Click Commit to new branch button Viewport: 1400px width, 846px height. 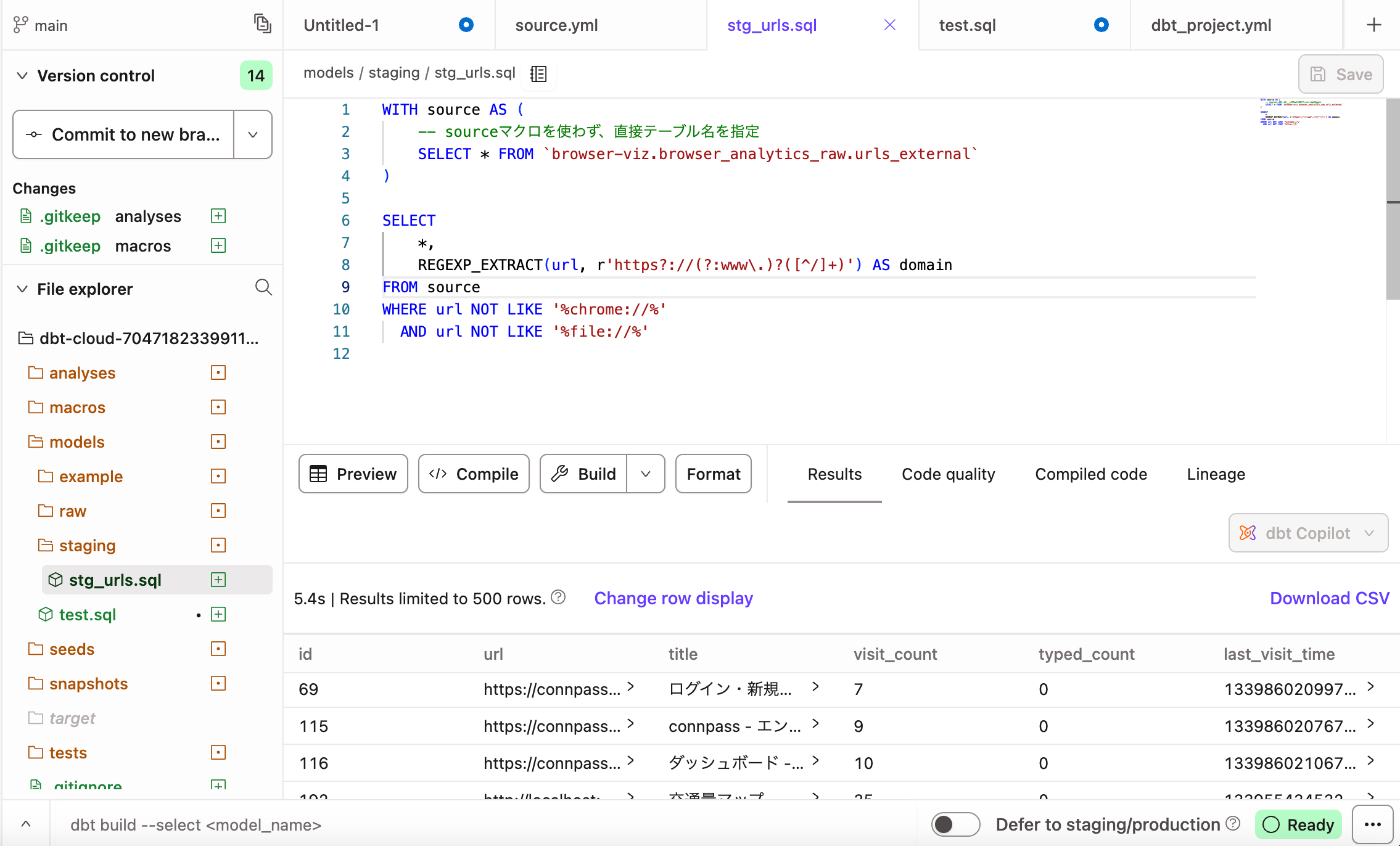point(123,134)
